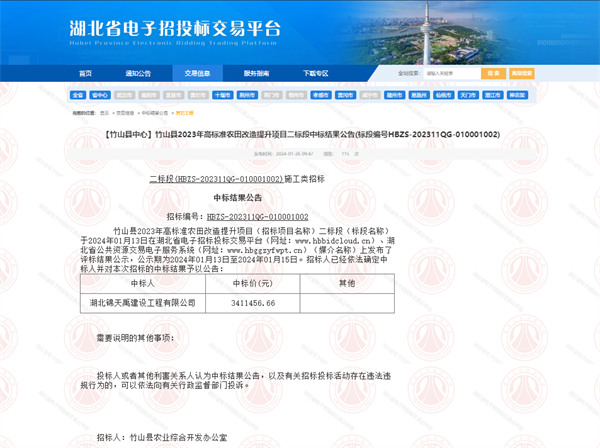Image resolution: width=600 pixels, height=448 pixels.
Task: Select the 省中心 region filter
Action: (100, 95)
